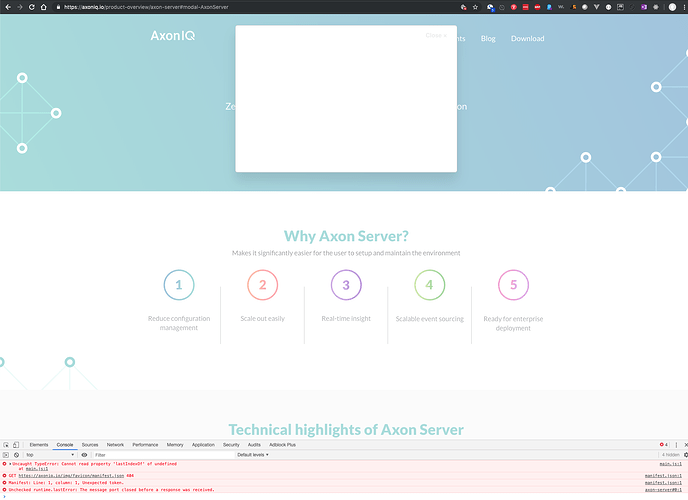The height and width of the screenshot is (500, 688).
Task: Open the Chrome three-dot menu
Action: 684,7
